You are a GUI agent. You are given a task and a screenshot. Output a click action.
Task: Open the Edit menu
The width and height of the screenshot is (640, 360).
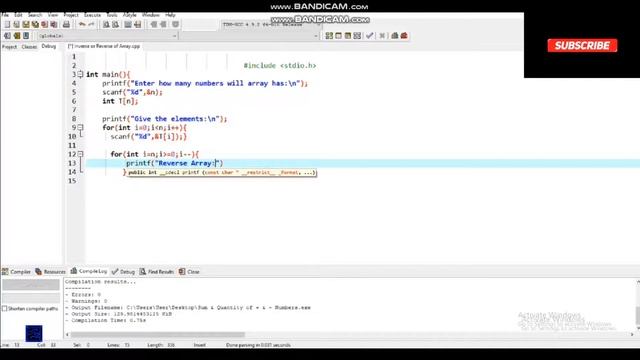click(x=18, y=15)
